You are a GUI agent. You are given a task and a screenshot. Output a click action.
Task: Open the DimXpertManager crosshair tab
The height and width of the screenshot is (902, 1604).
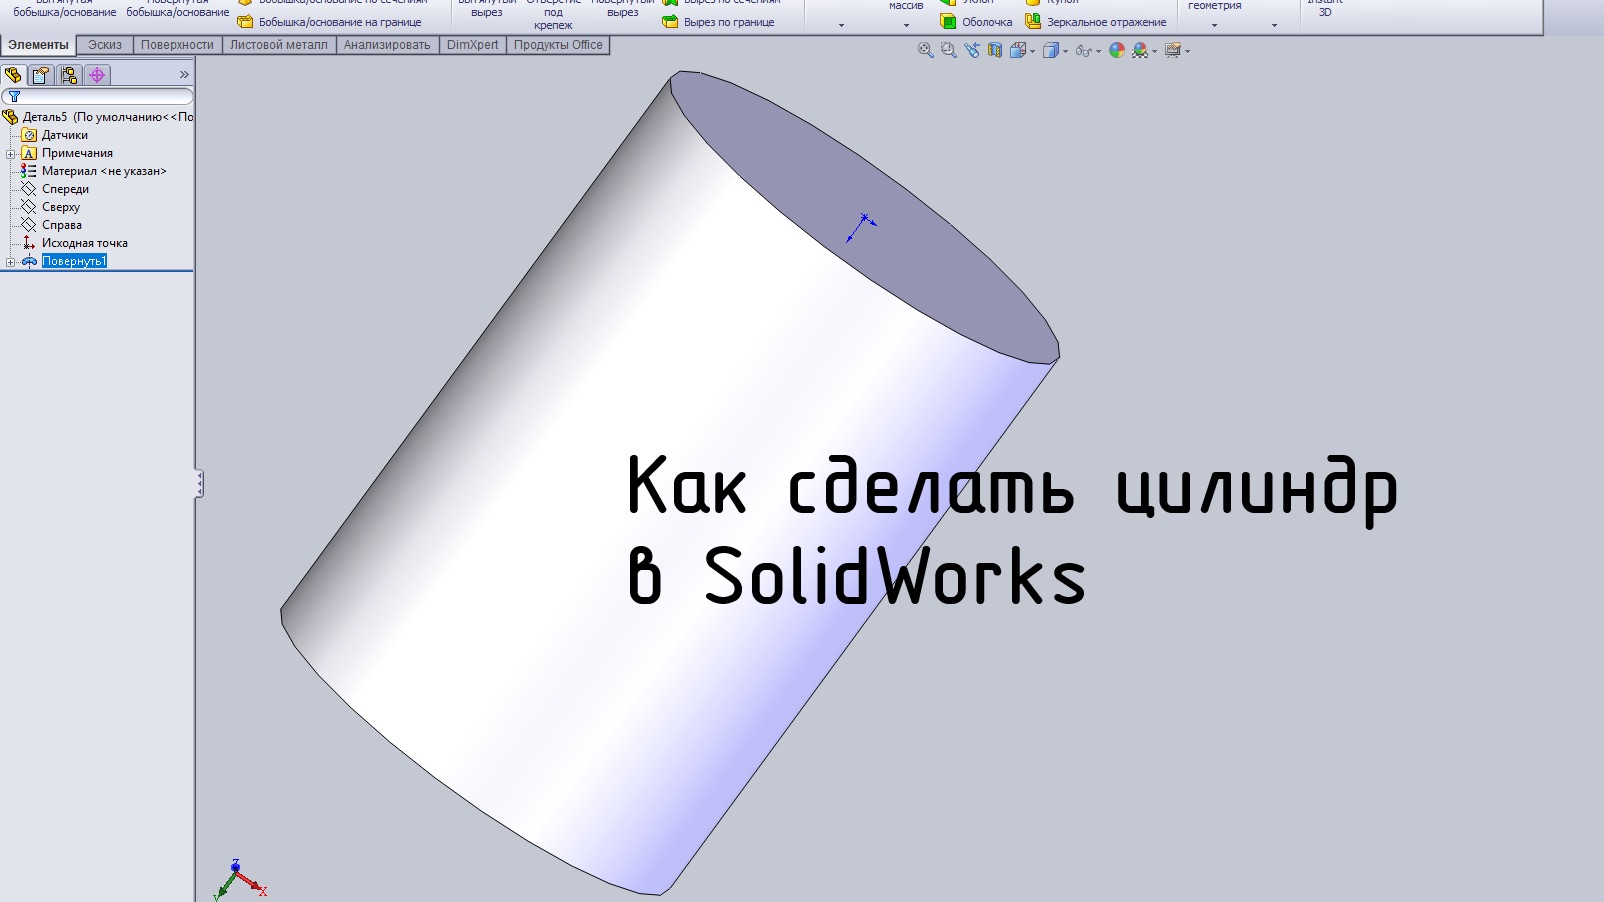pos(97,75)
